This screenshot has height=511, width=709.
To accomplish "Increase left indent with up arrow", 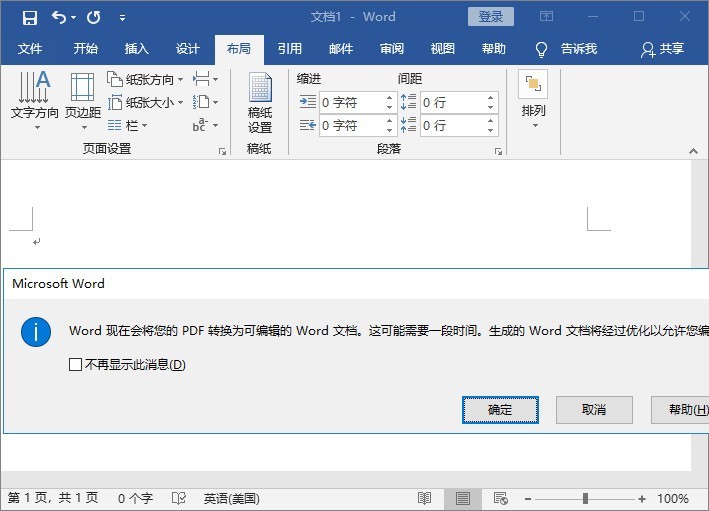I will pyautogui.click(x=390, y=98).
